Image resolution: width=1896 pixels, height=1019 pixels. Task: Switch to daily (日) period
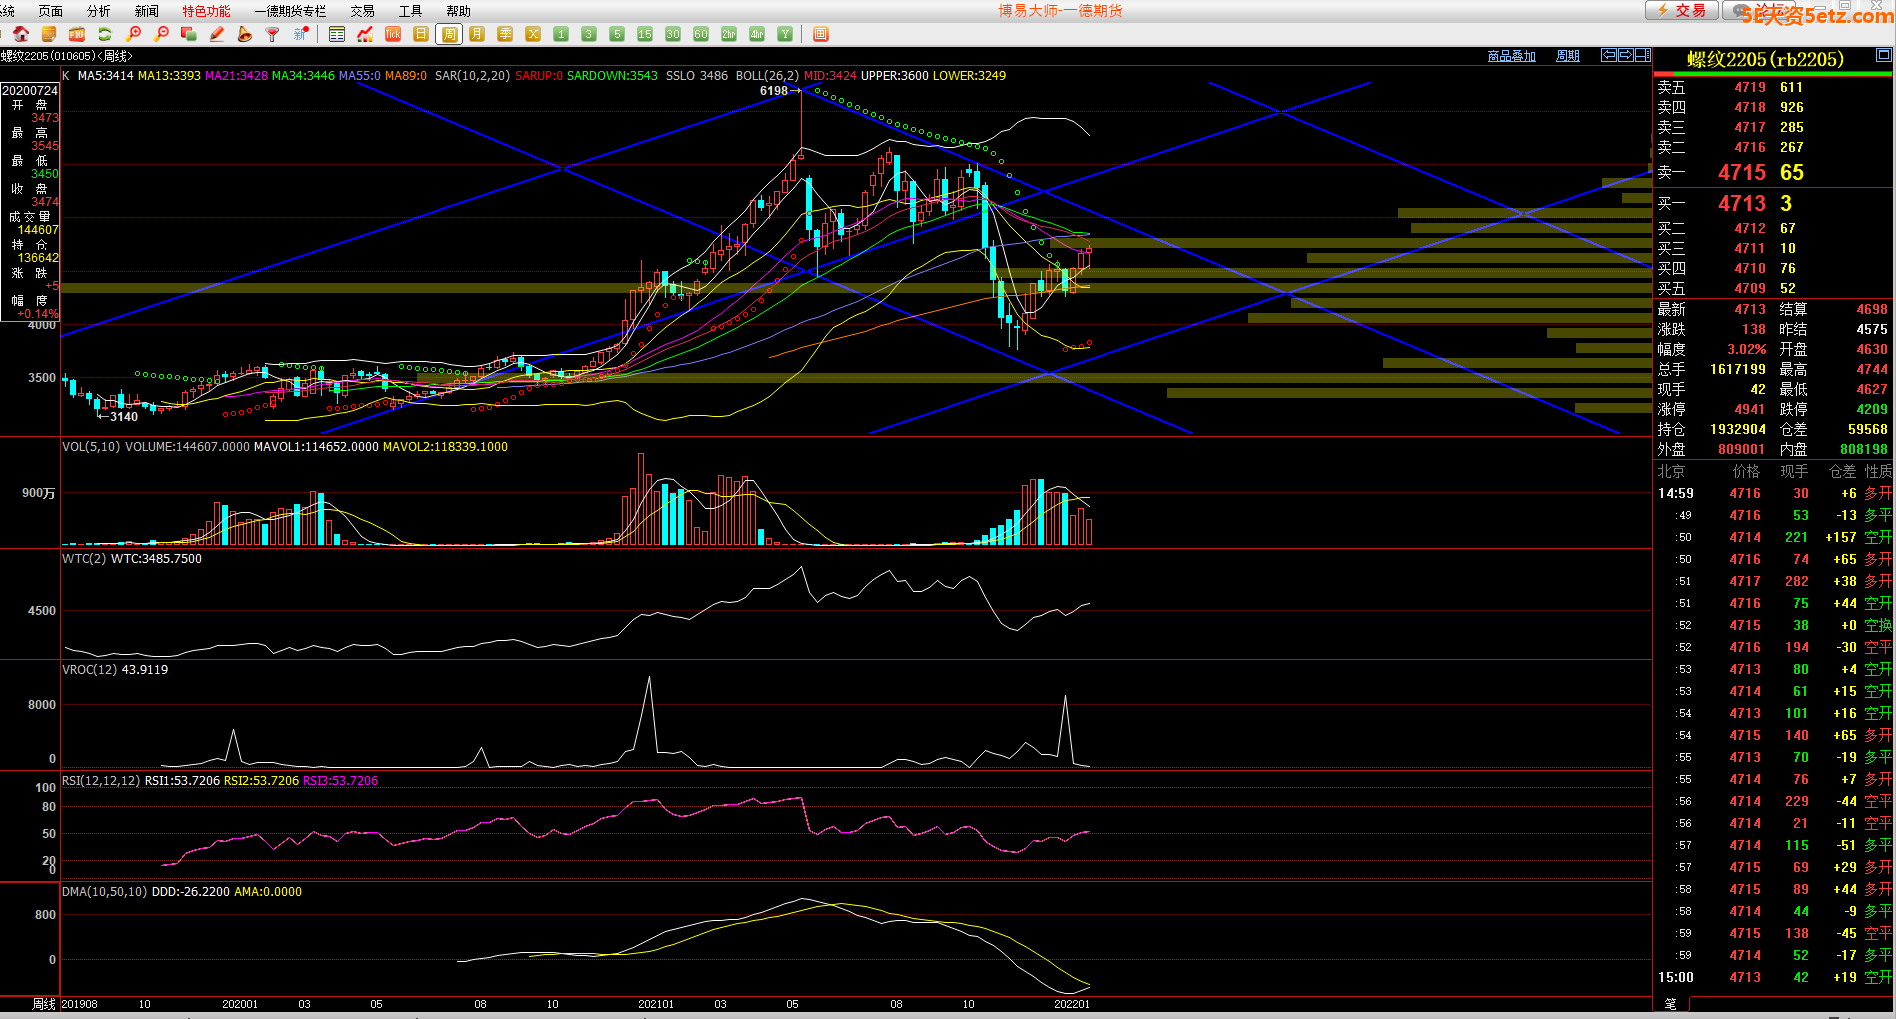click(421, 34)
